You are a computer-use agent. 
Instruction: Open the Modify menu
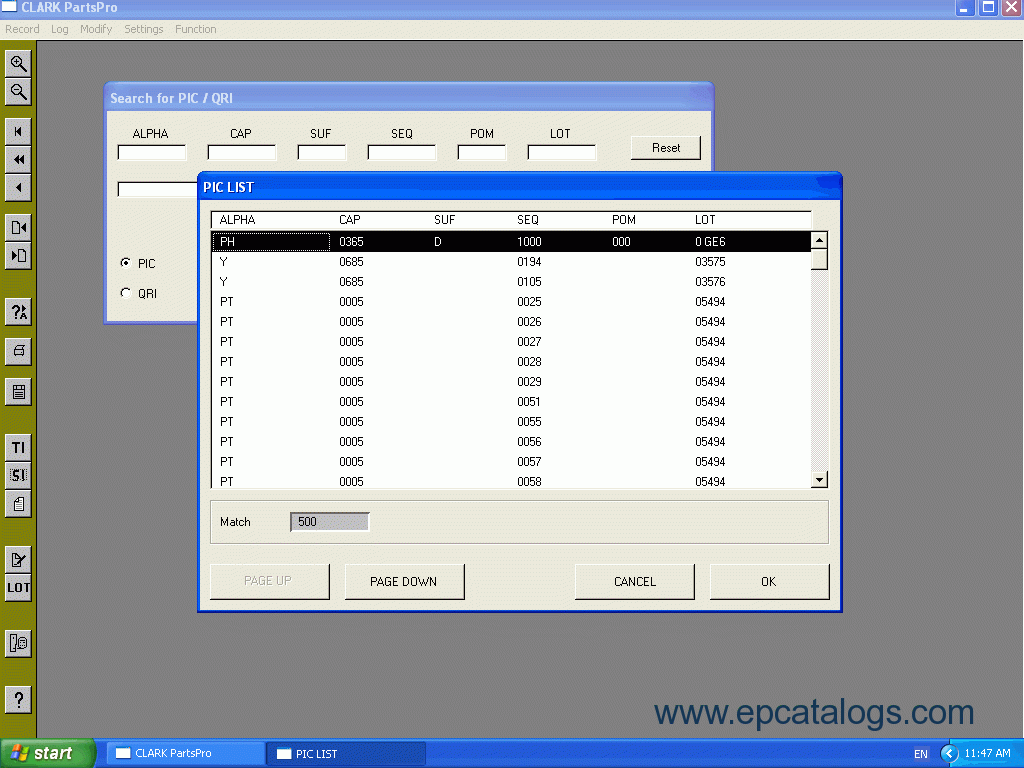coord(96,29)
